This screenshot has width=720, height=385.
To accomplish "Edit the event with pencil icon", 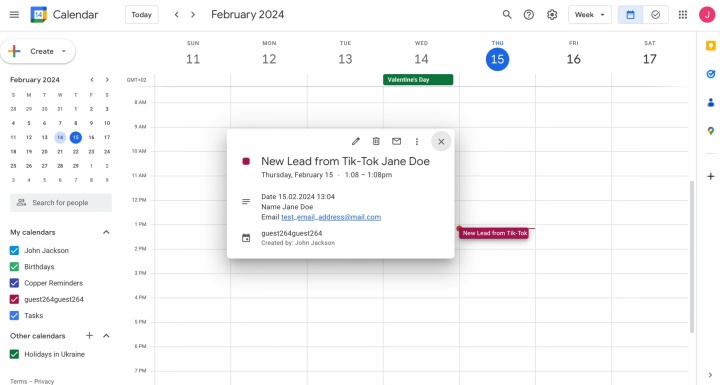I will pyautogui.click(x=355, y=142).
